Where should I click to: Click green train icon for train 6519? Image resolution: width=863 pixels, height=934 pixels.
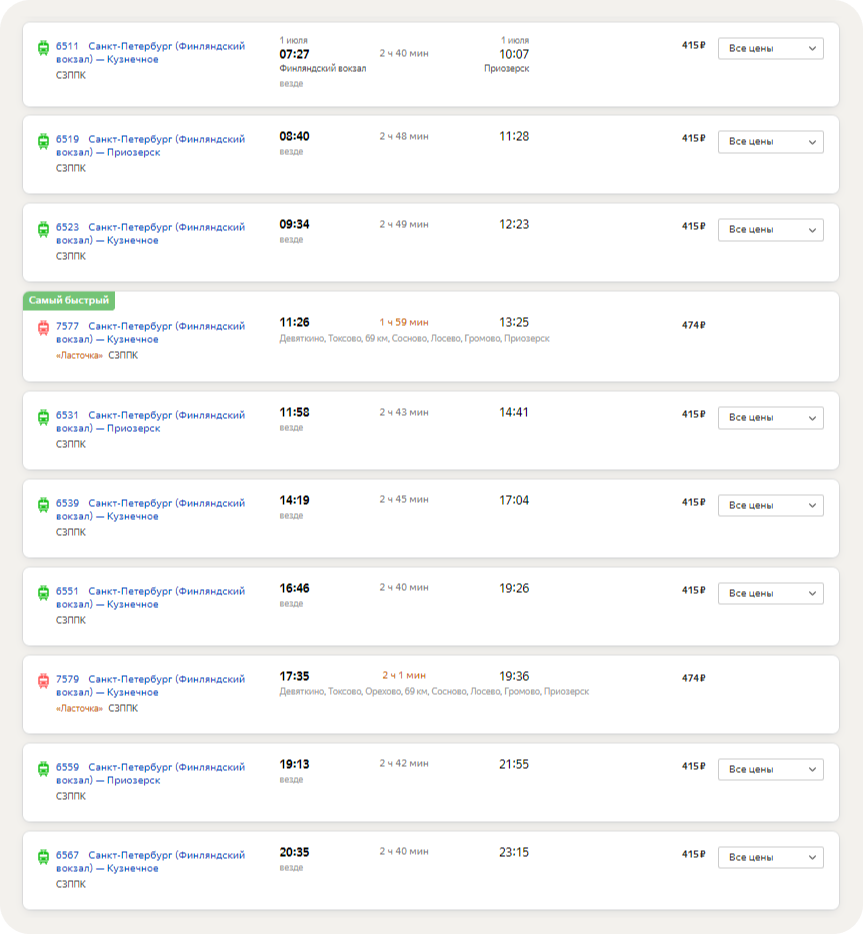point(43,140)
